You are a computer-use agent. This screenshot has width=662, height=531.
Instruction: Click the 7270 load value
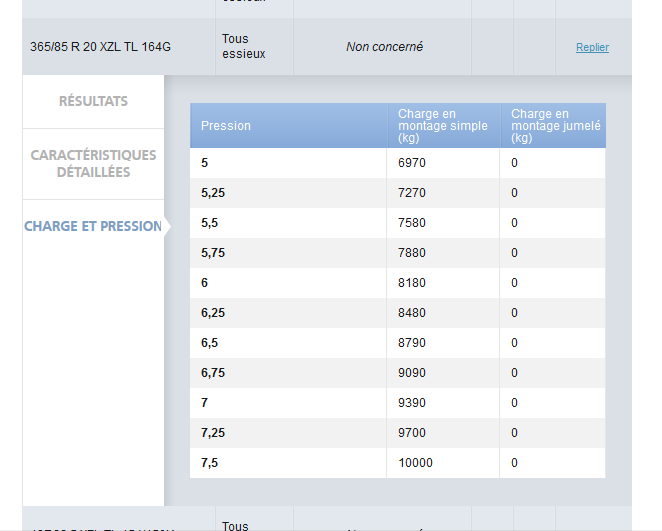click(411, 193)
